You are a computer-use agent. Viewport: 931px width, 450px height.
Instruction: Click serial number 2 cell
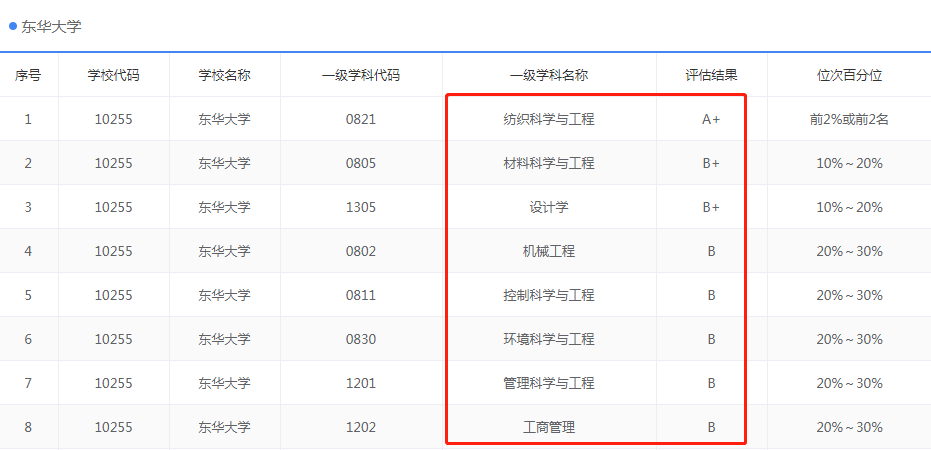click(x=28, y=163)
